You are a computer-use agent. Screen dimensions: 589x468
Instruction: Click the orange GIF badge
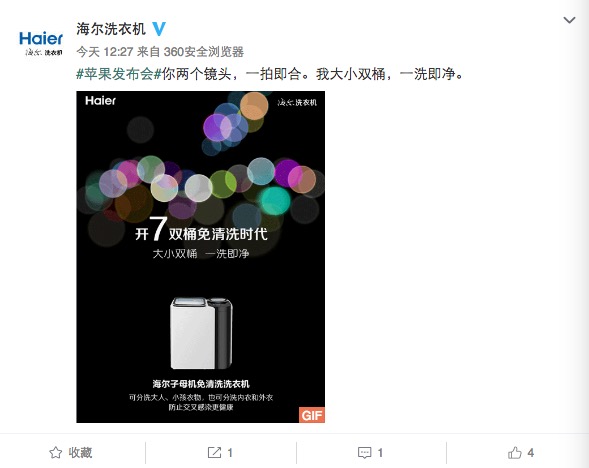312,415
